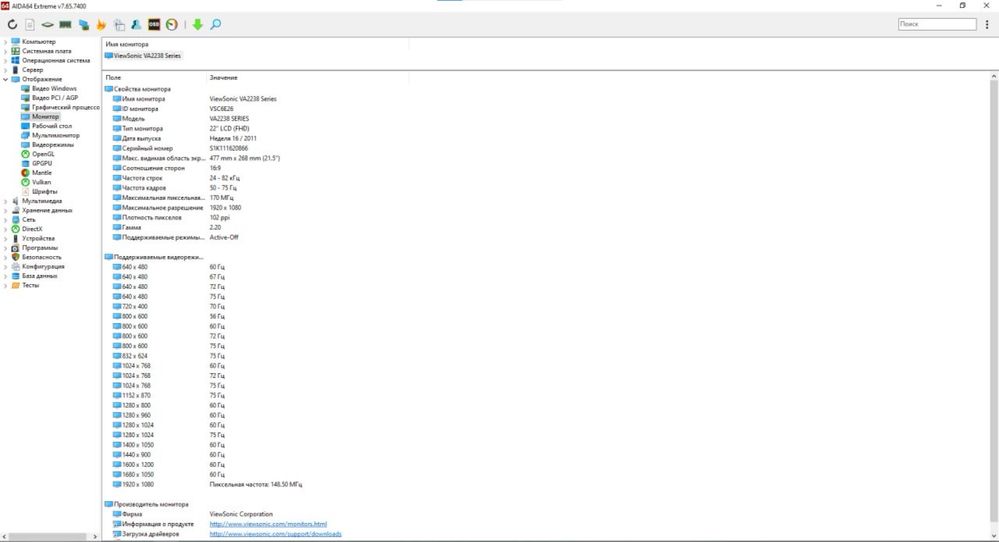The height and width of the screenshot is (542, 999).
Task: Select Графический процессор tree item
Action: coord(66,108)
